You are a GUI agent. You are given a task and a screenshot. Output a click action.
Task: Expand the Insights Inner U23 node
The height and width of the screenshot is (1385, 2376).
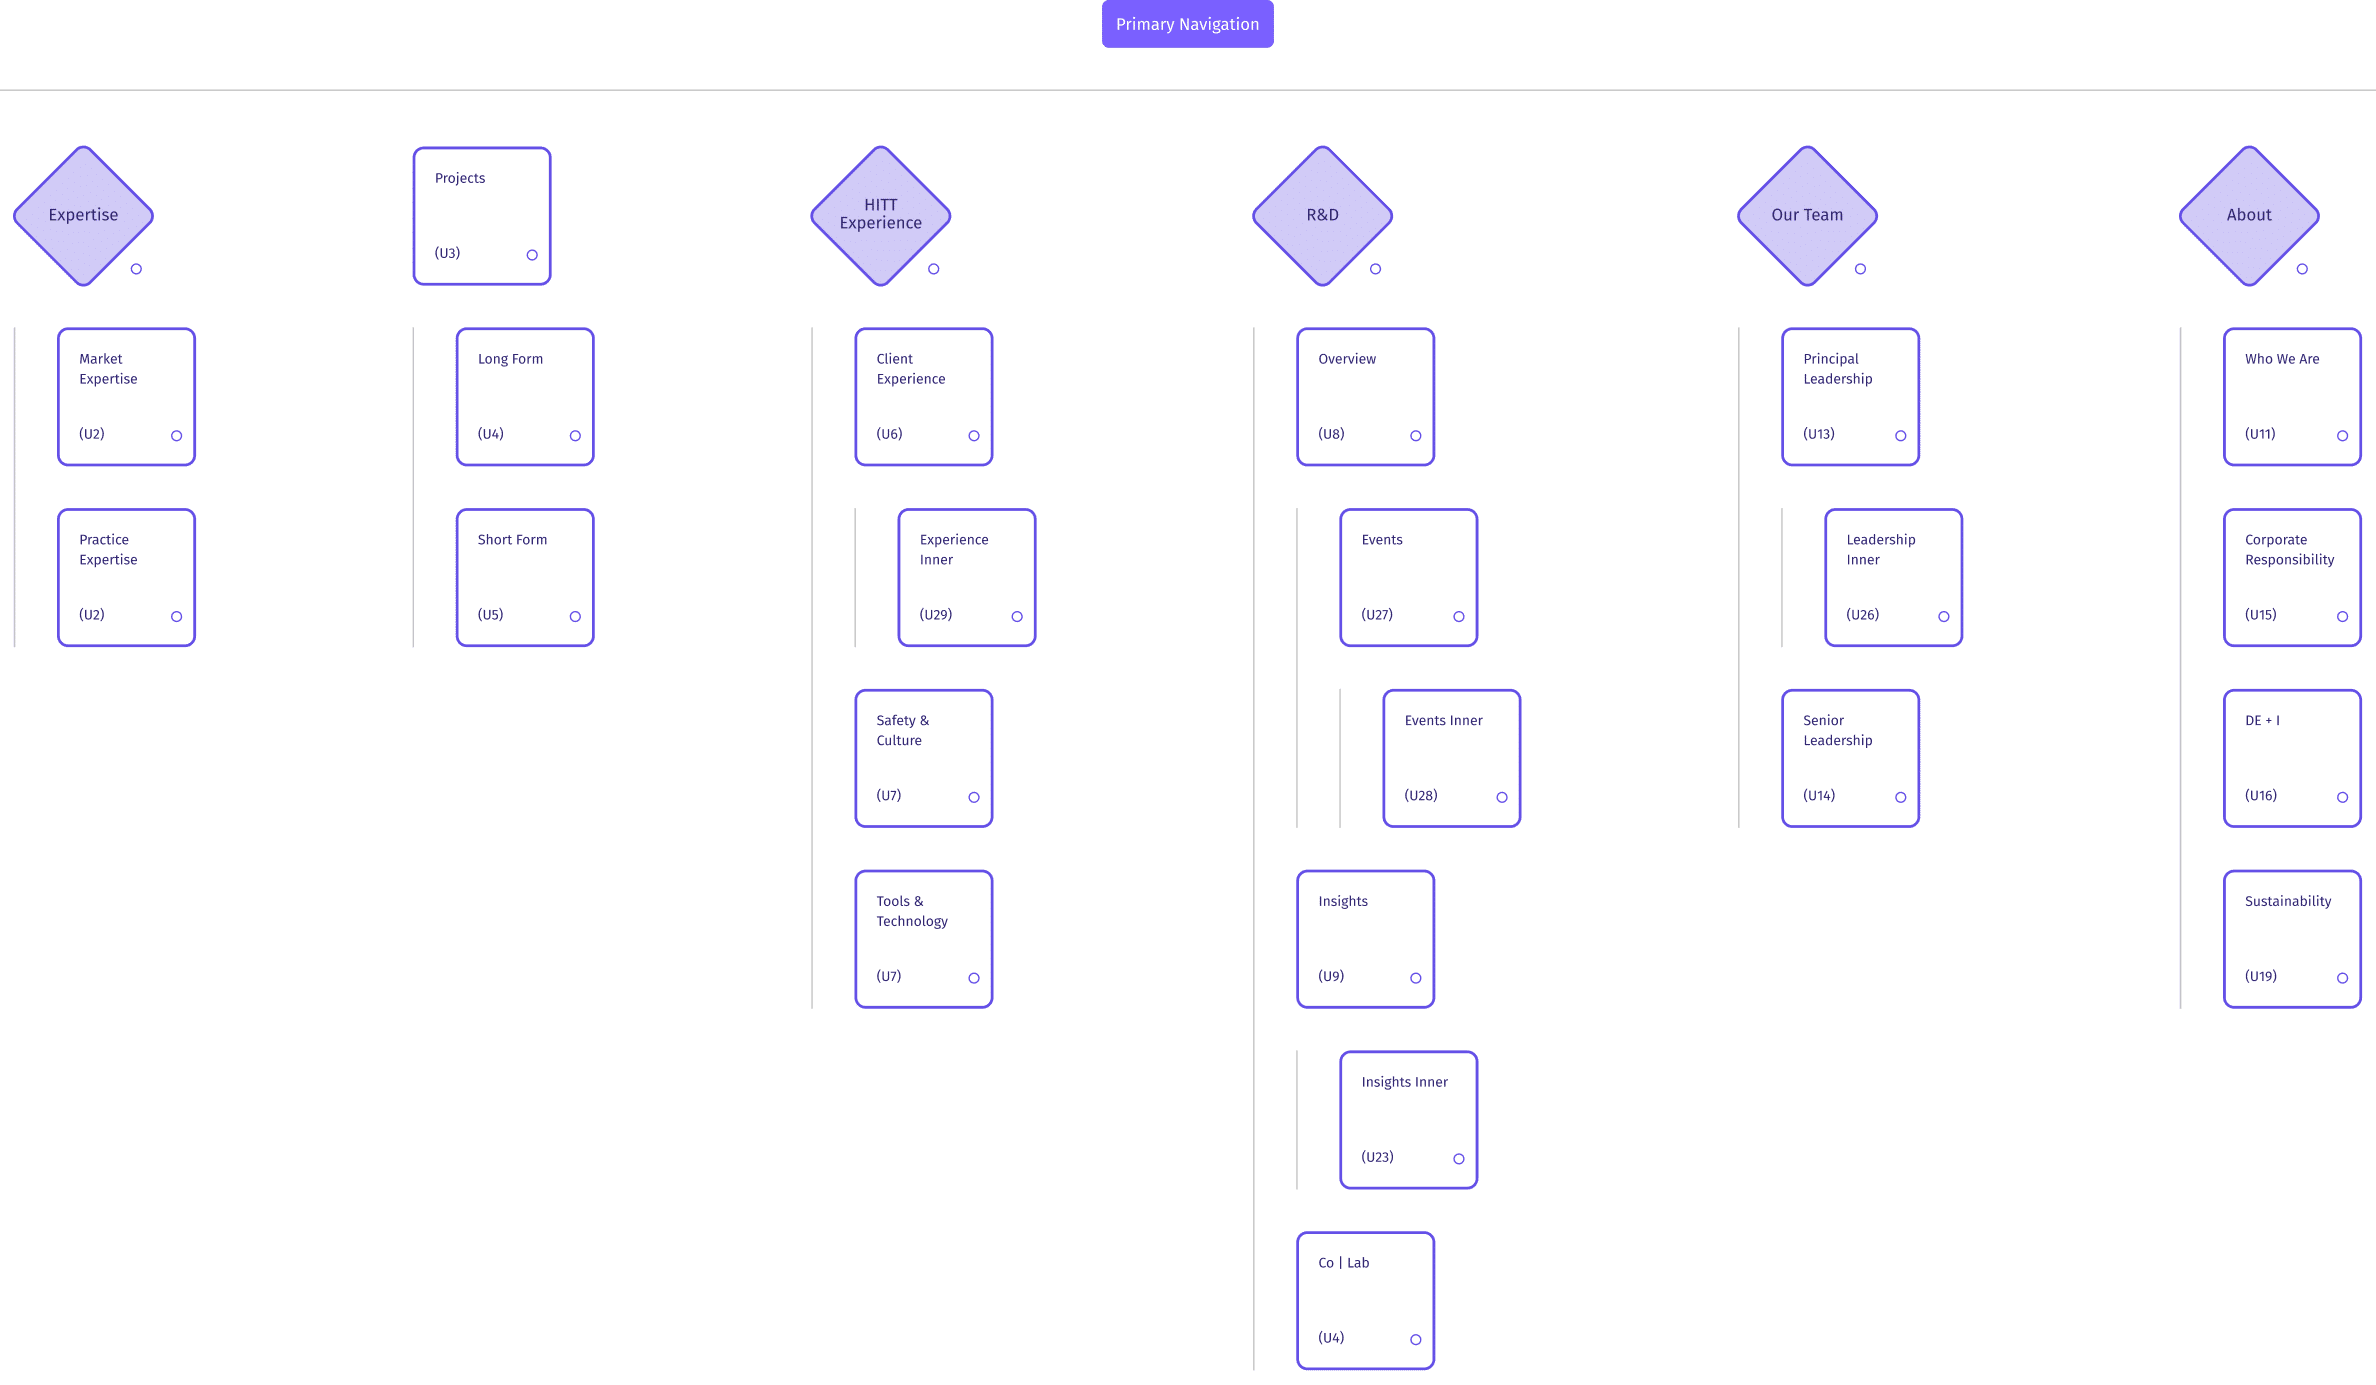[x=1456, y=1157]
